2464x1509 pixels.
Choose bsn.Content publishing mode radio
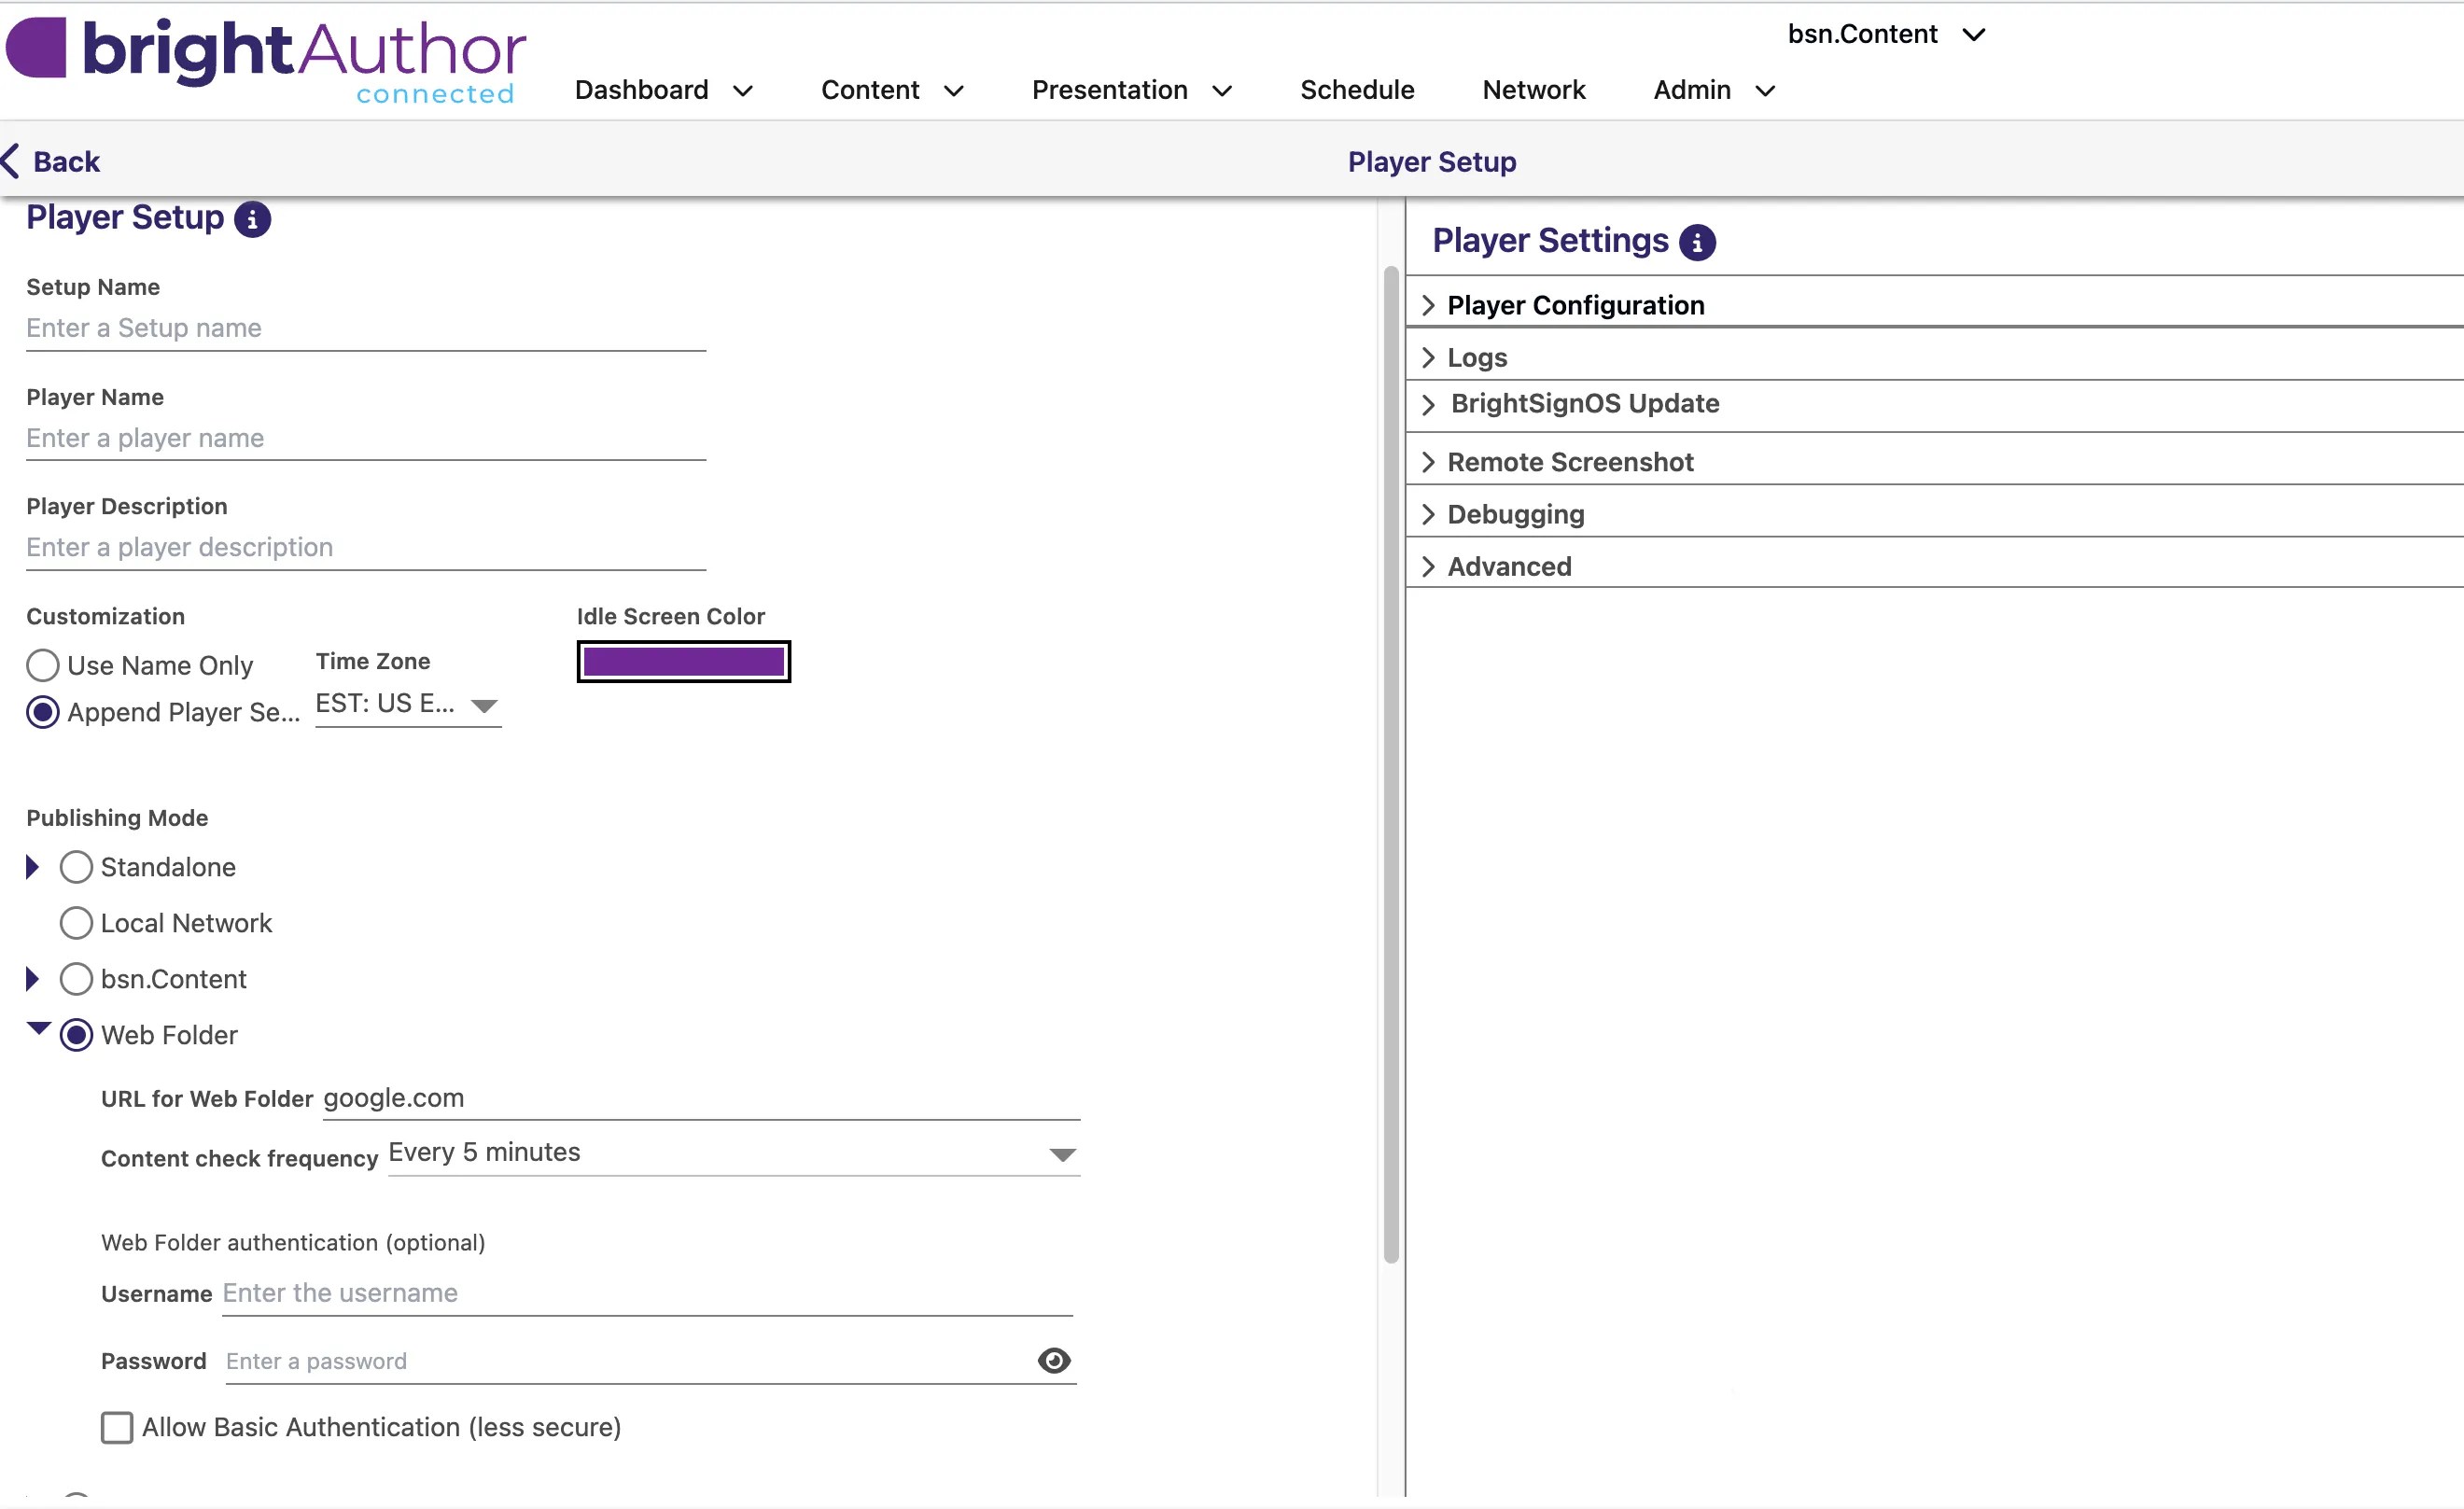[76, 979]
